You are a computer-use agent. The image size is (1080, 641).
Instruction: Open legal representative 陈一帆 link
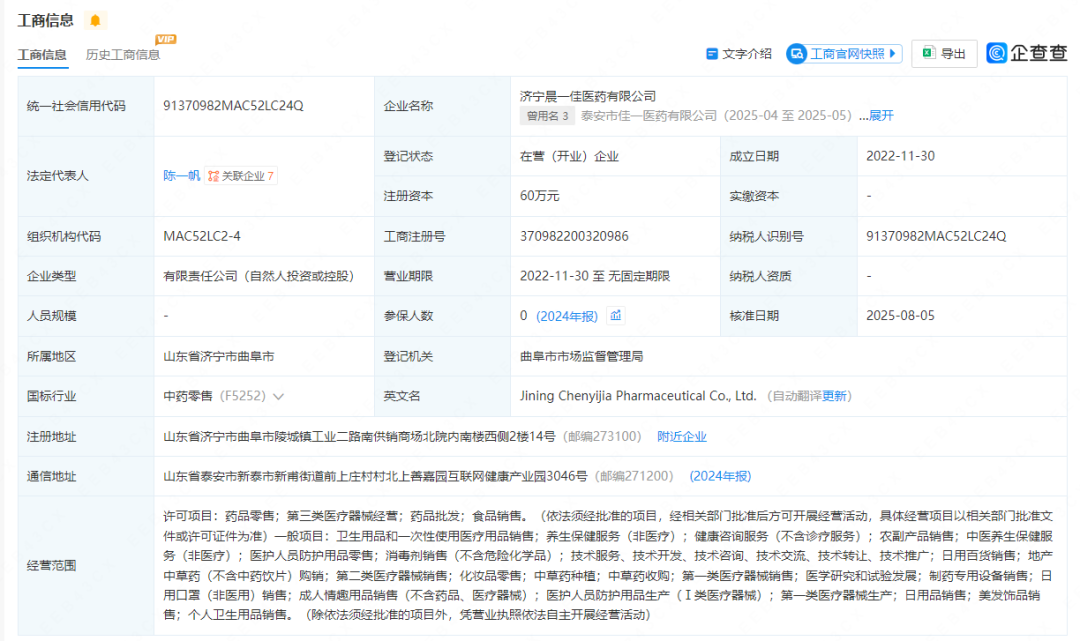(x=181, y=176)
